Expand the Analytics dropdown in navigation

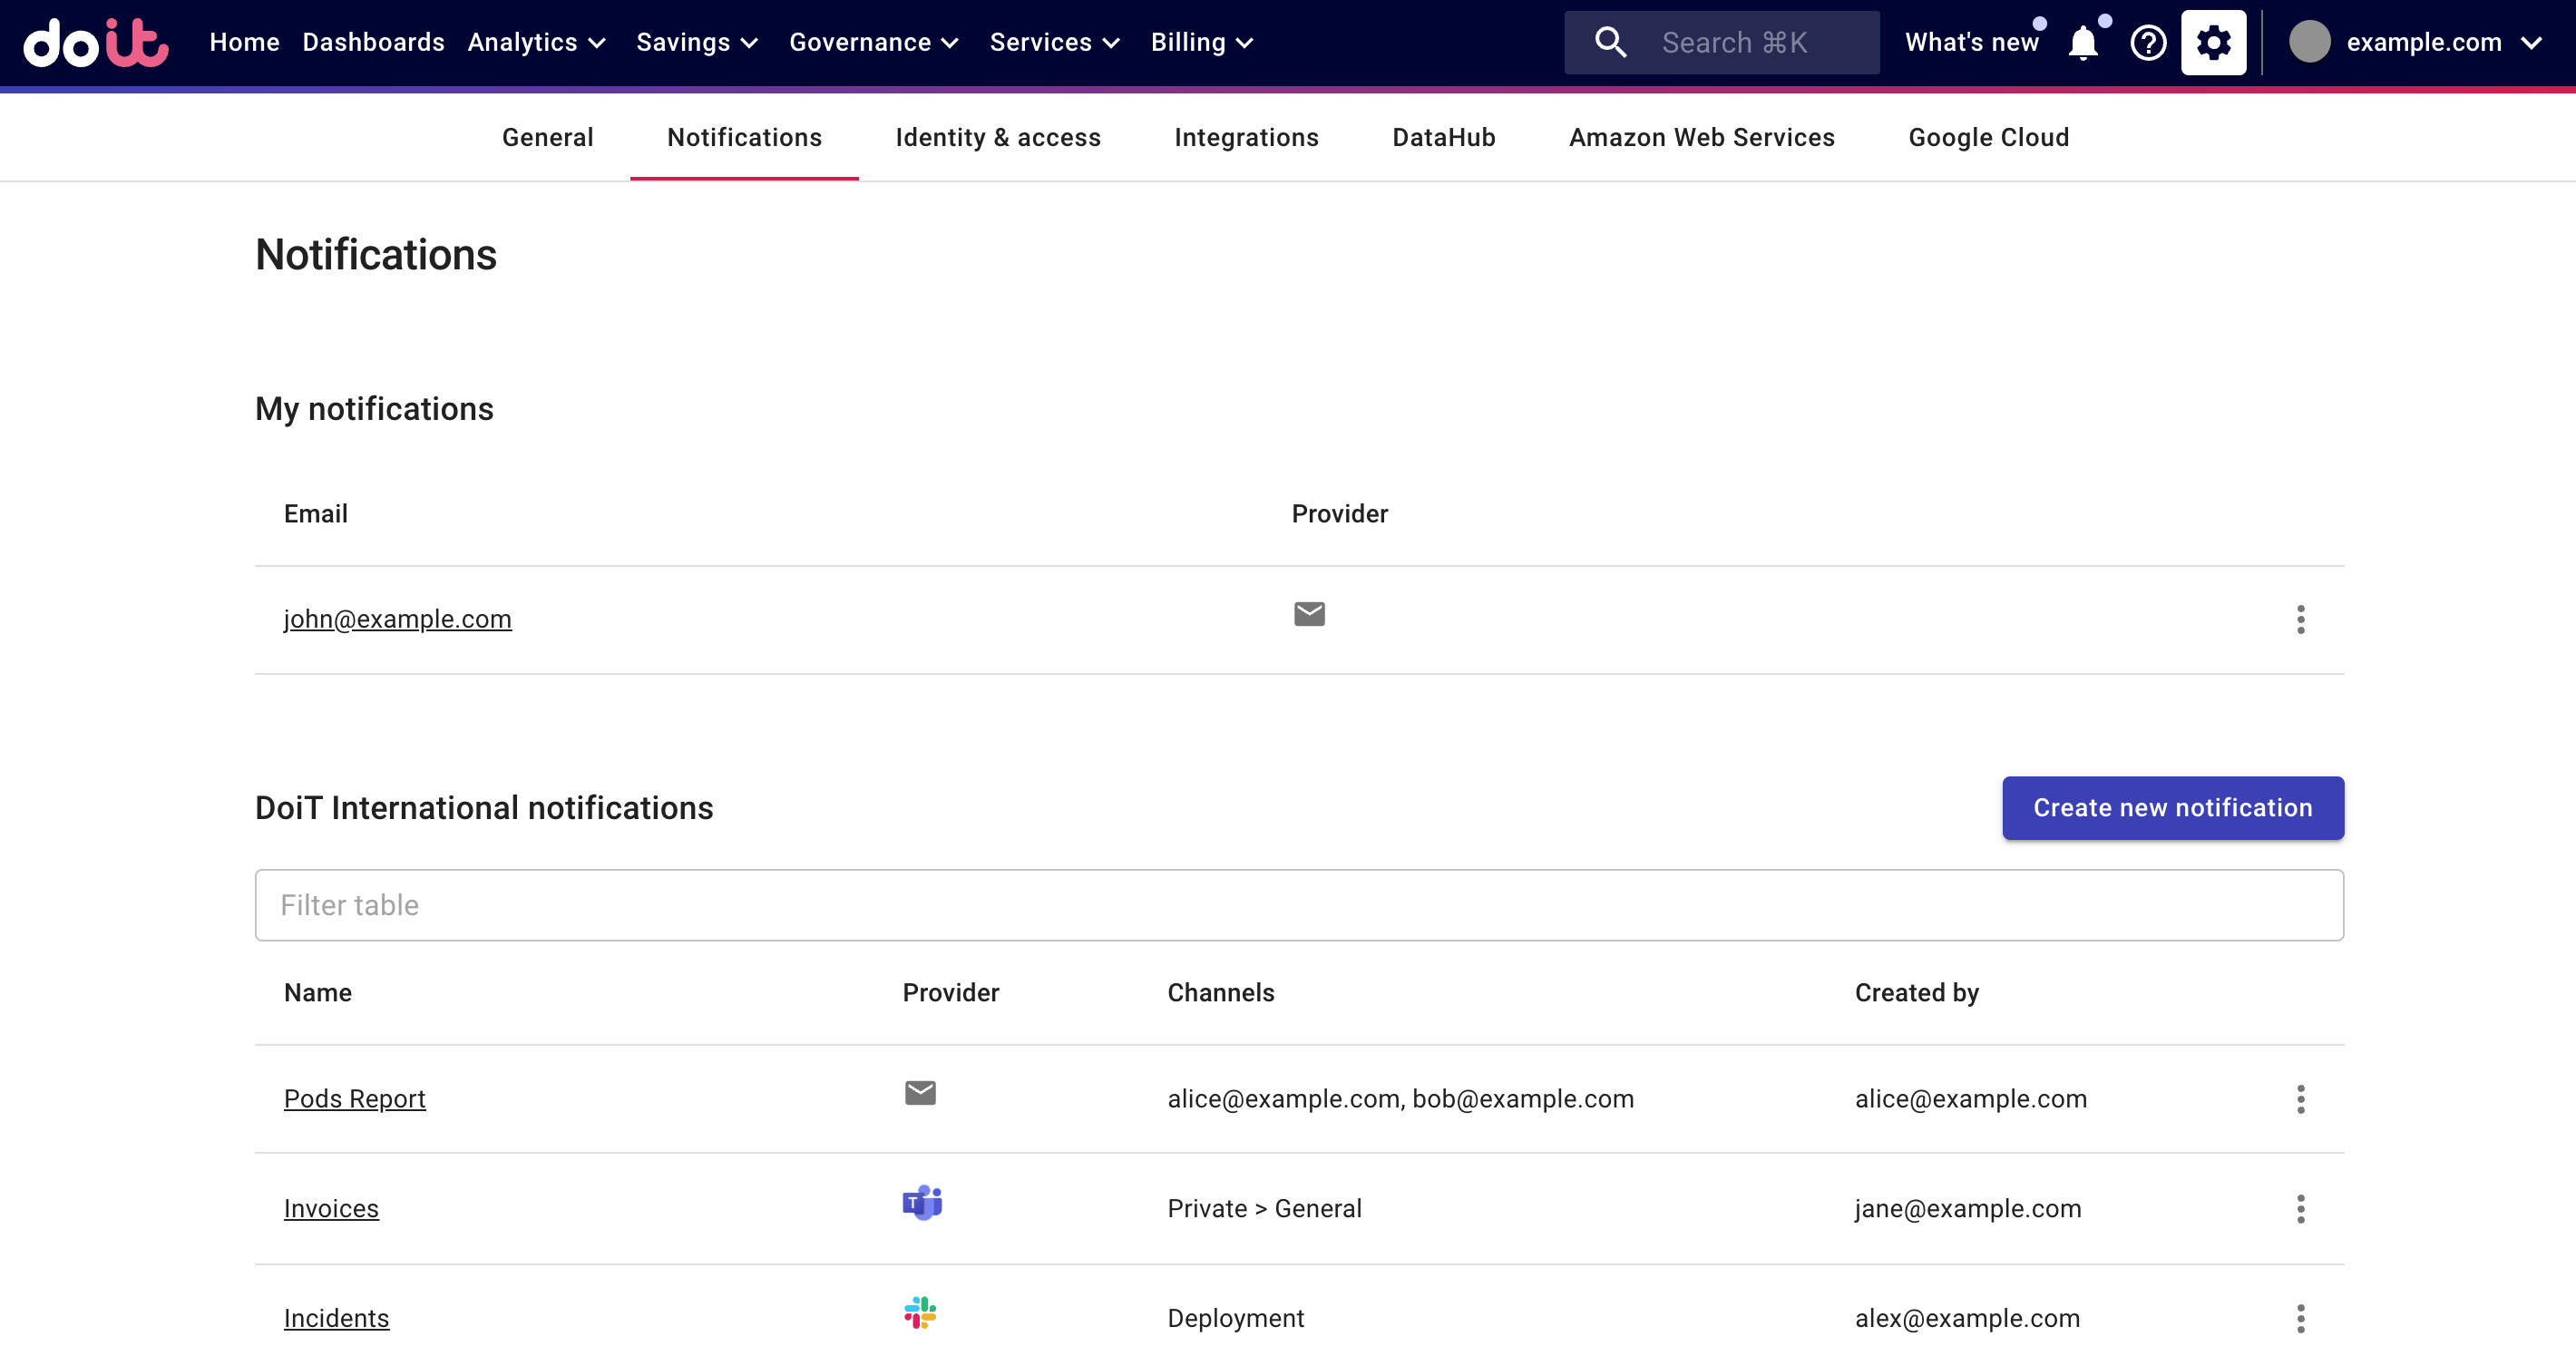click(x=535, y=43)
